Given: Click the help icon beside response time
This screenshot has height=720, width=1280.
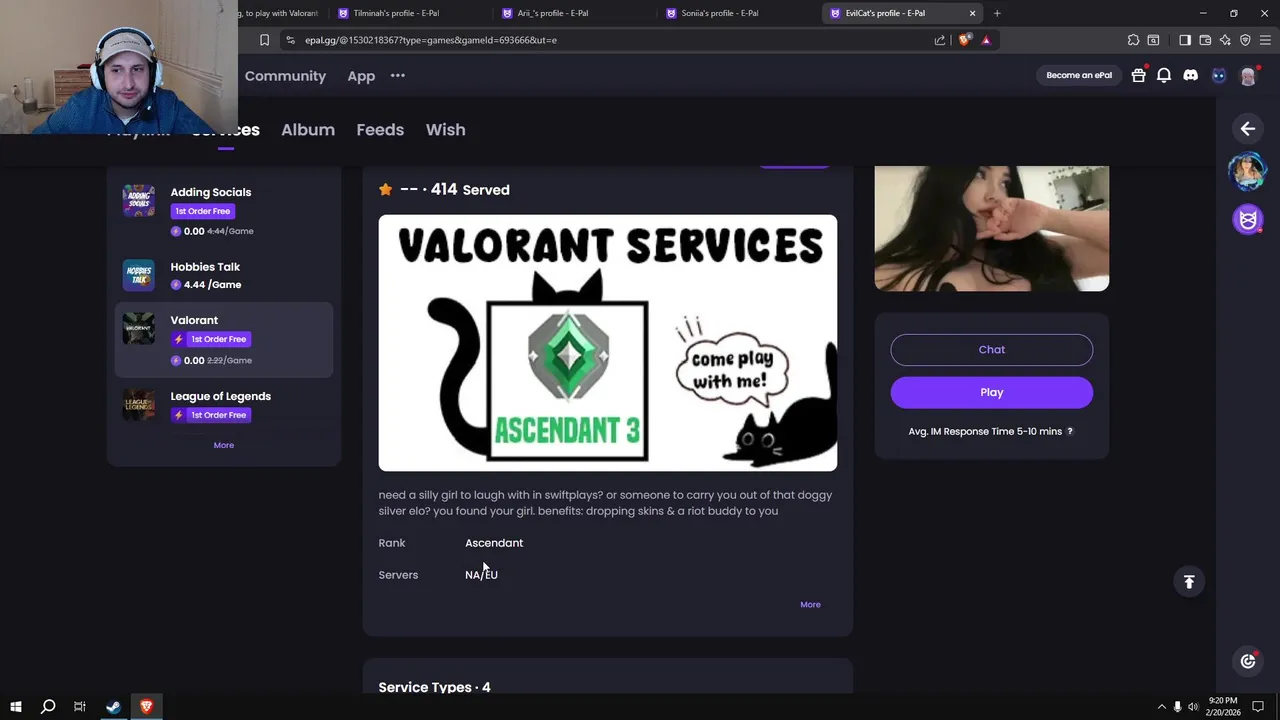Looking at the screenshot, I should [1070, 431].
